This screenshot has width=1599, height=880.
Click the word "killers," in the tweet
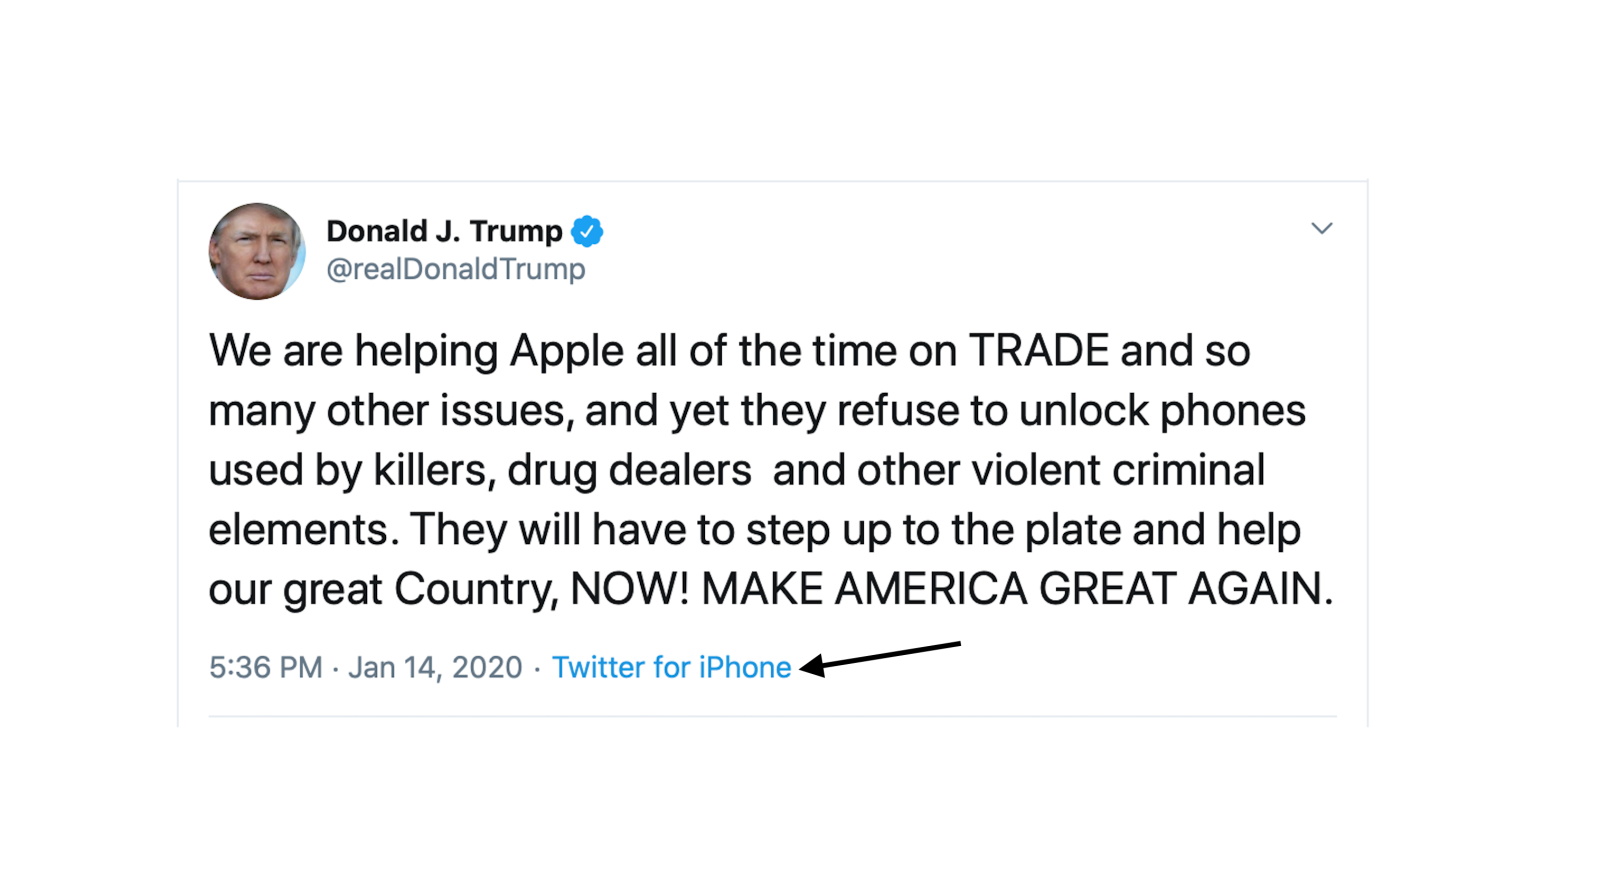434,470
